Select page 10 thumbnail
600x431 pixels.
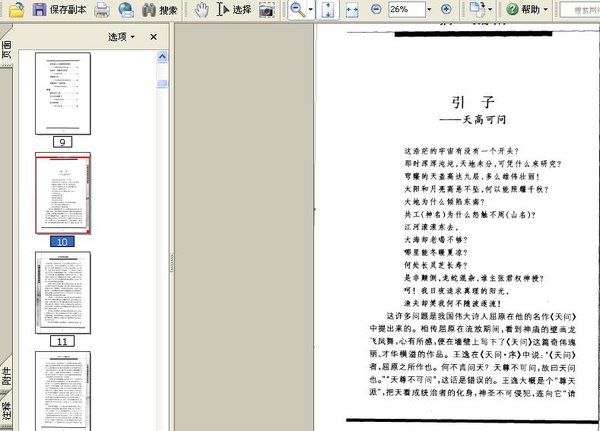tap(63, 193)
